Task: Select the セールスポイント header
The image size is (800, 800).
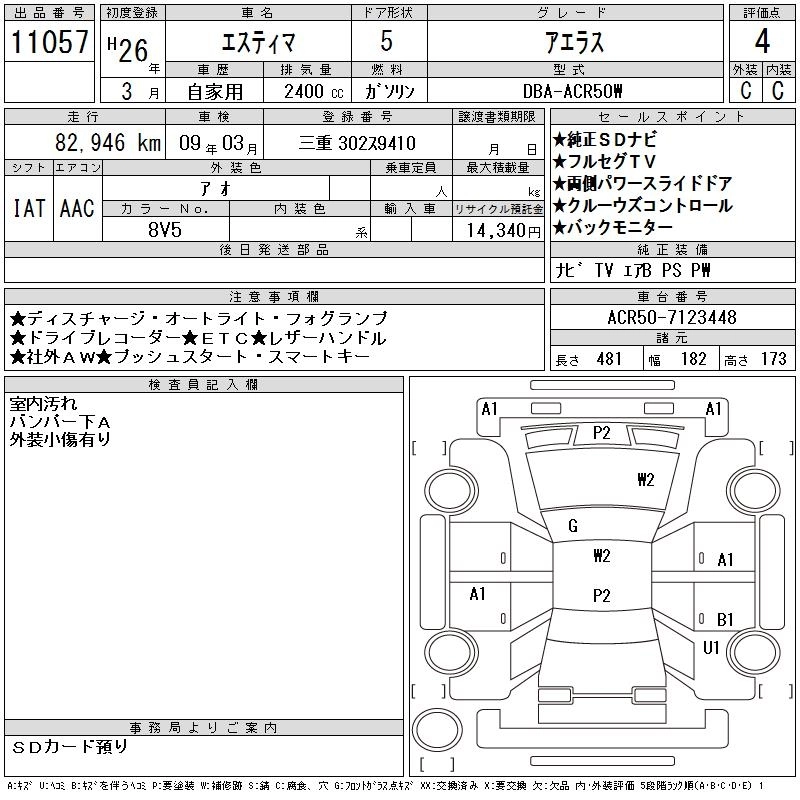Action: (672, 117)
